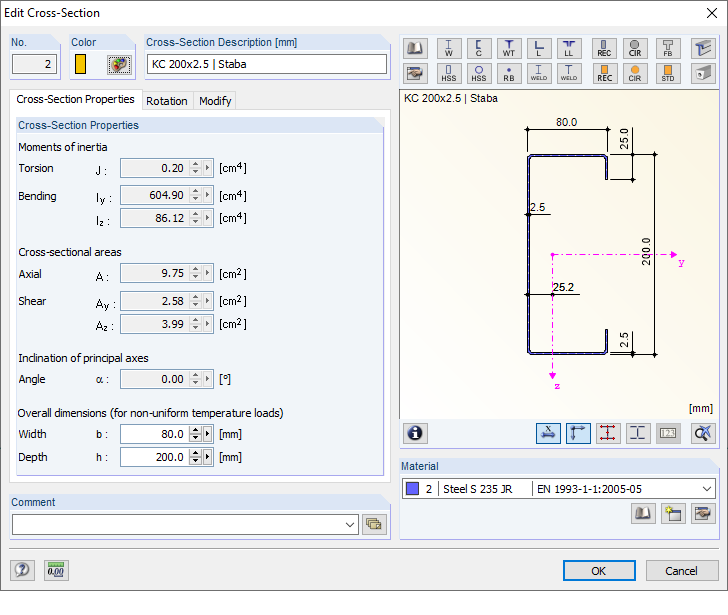Image resolution: width=728 pixels, height=615 pixels.
Task: Toggle principal axes display in the preview
Action: point(578,434)
